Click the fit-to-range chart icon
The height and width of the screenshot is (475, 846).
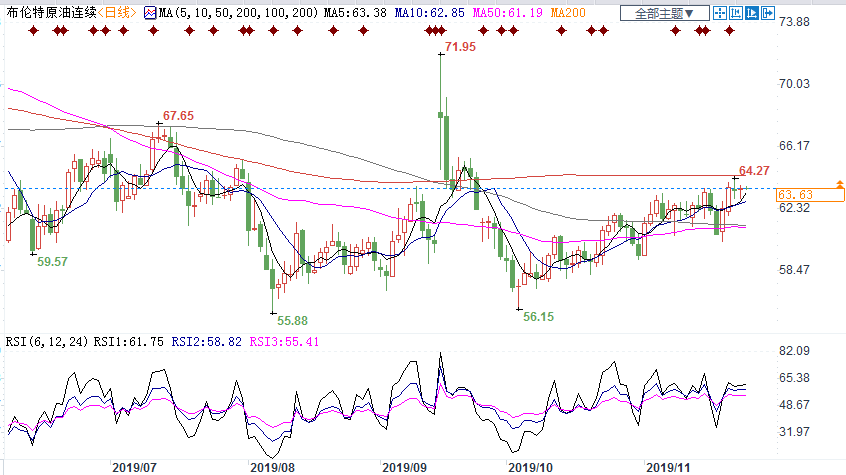pyautogui.click(x=736, y=13)
